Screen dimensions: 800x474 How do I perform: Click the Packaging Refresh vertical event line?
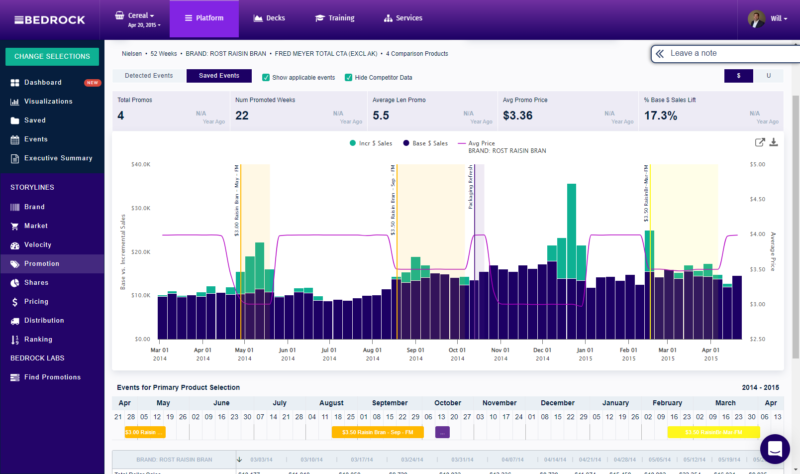(x=474, y=252)
